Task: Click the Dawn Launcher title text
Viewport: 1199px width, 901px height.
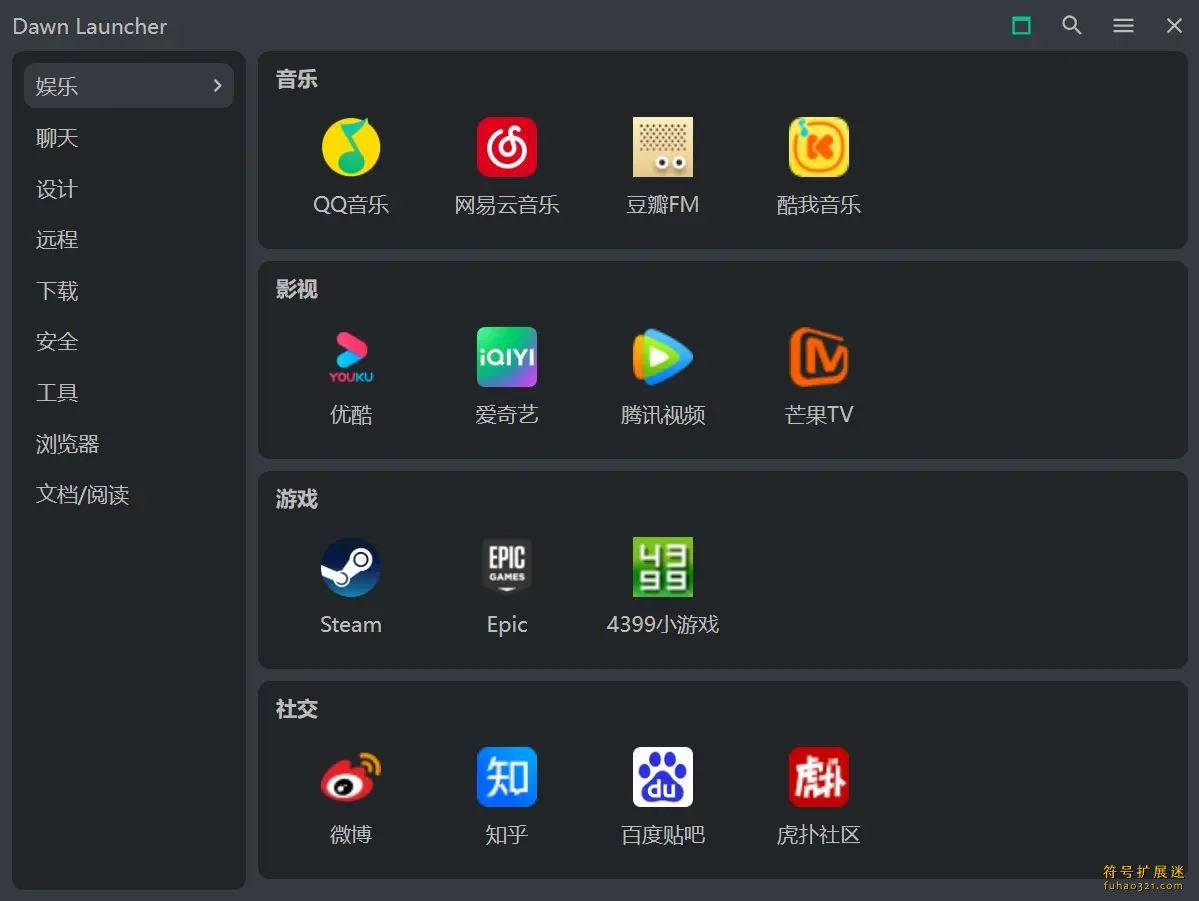Action: [89, 26]
